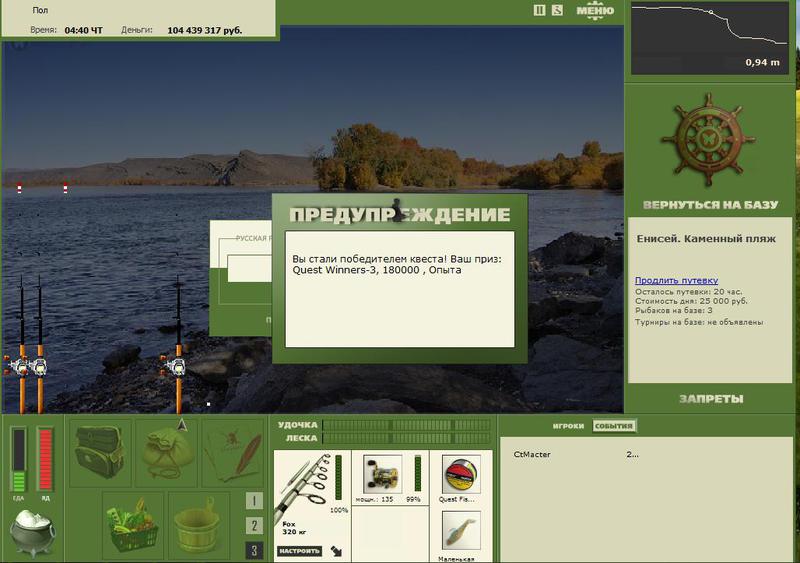This screenshot has width=800, height=563.
Task: Select rod slot 1
Action: [254, 501]
